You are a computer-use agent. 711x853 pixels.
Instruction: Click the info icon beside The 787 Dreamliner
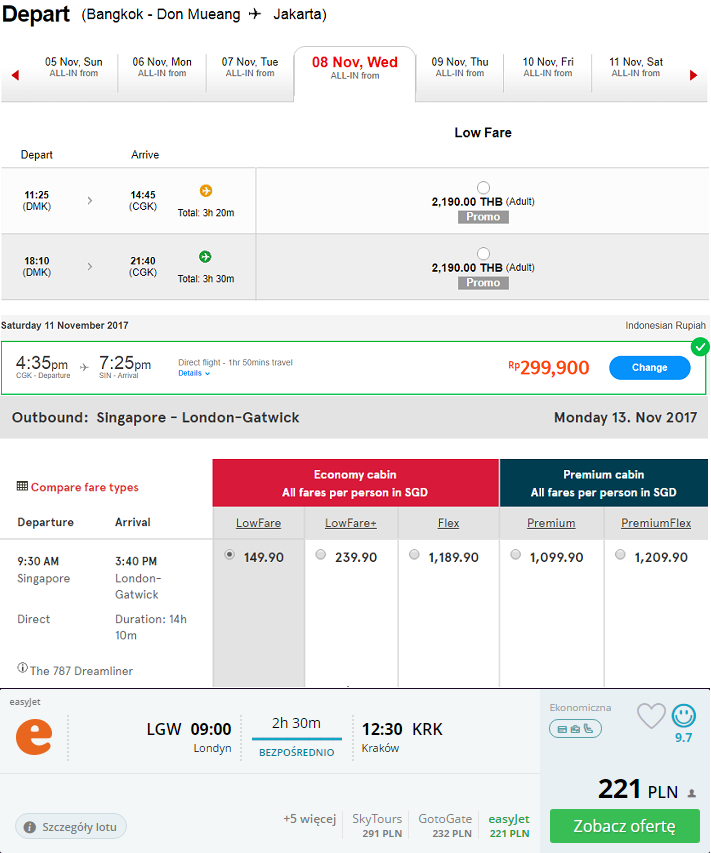pos(22,667)
